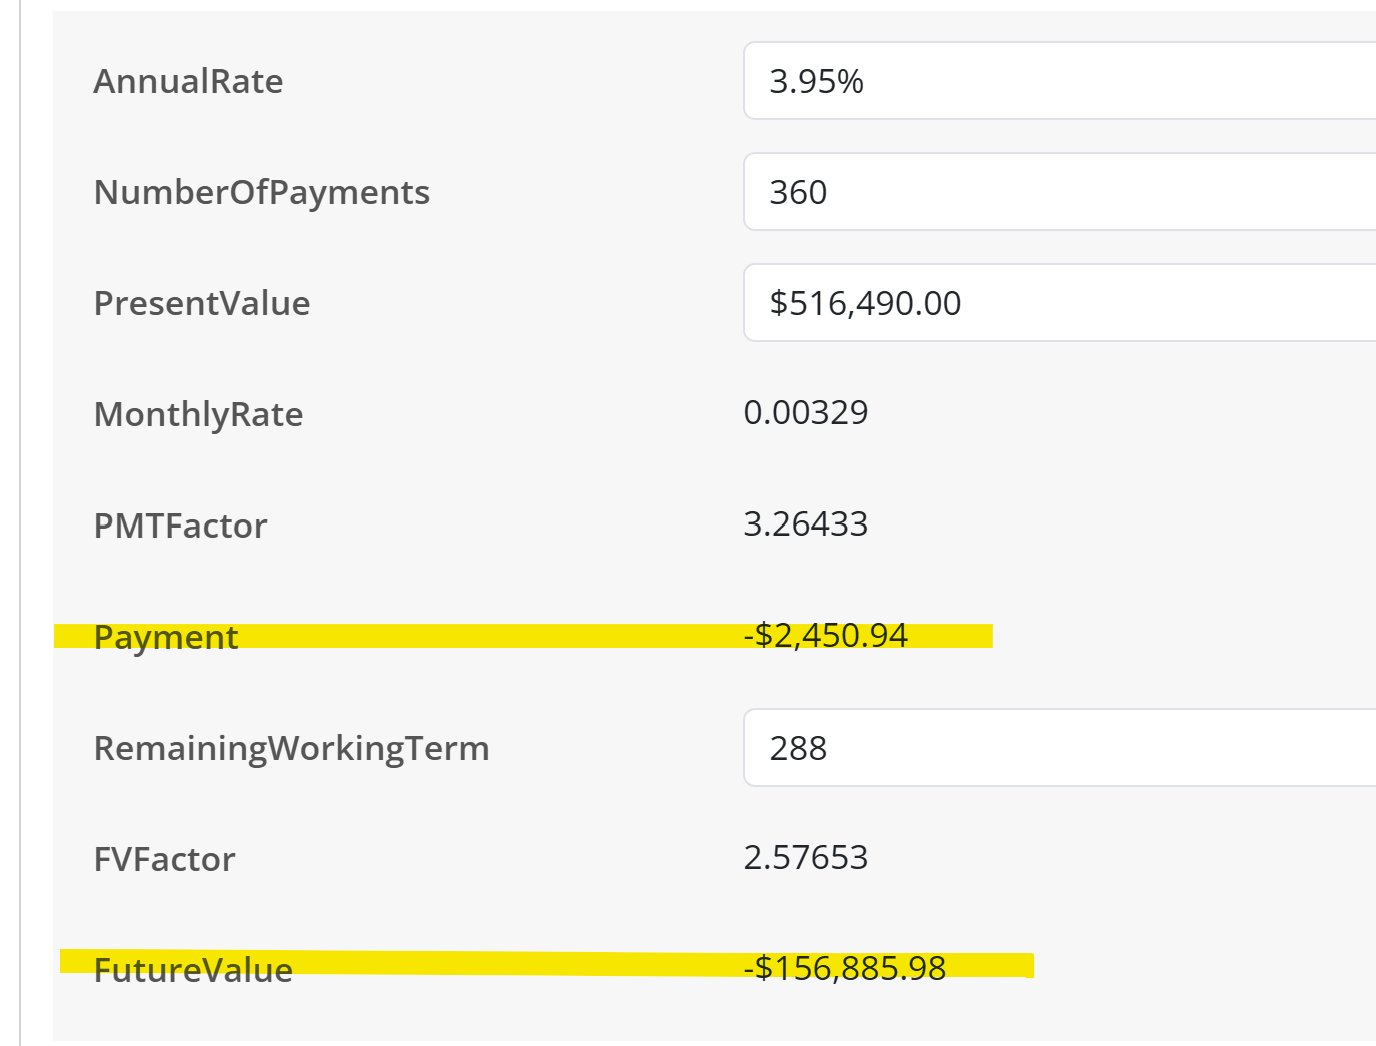Click the PMTFactor label
1376x1046 pixels.
[x=180, y=526]
